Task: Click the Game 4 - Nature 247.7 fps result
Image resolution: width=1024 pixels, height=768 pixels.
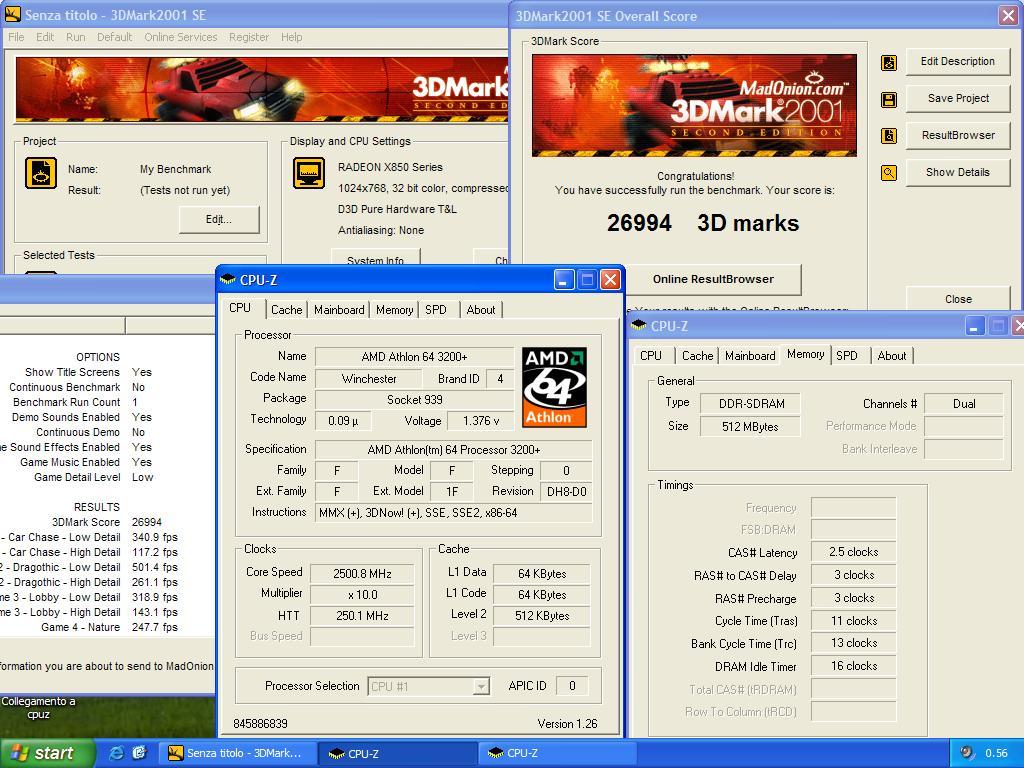Action: click(x=109, y=627)
